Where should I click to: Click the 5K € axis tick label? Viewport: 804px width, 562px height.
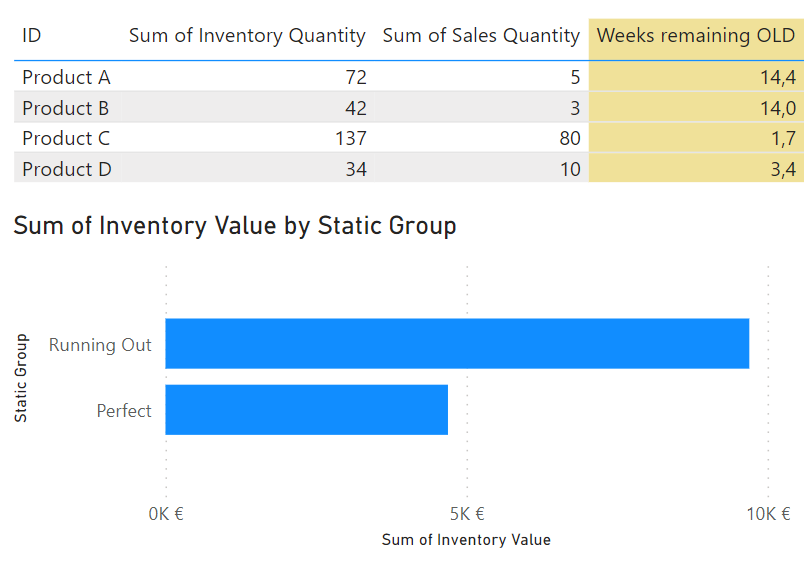point(467,514)
